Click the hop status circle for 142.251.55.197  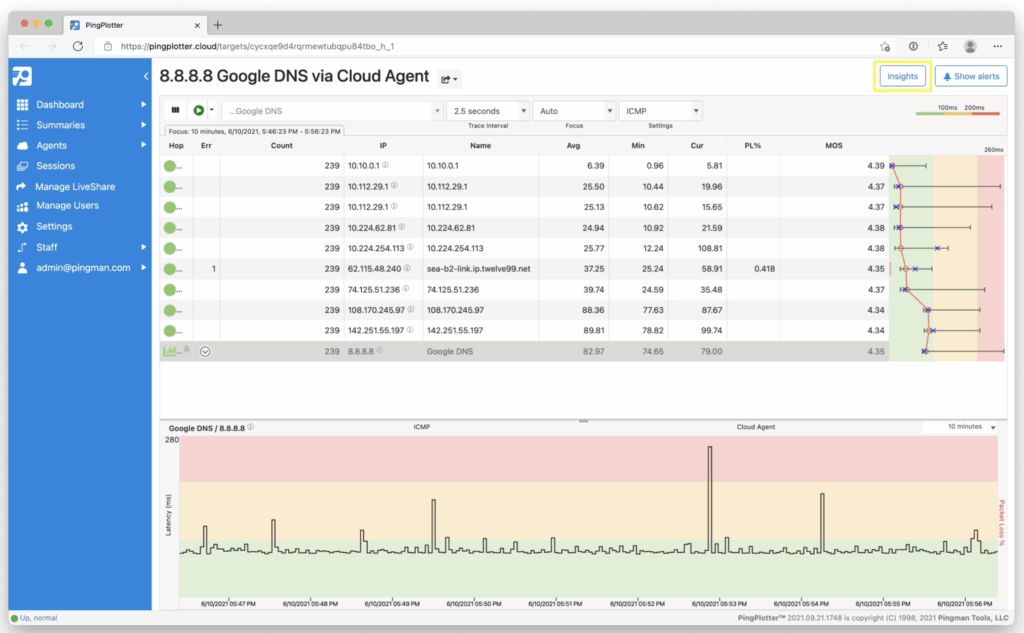170,331
